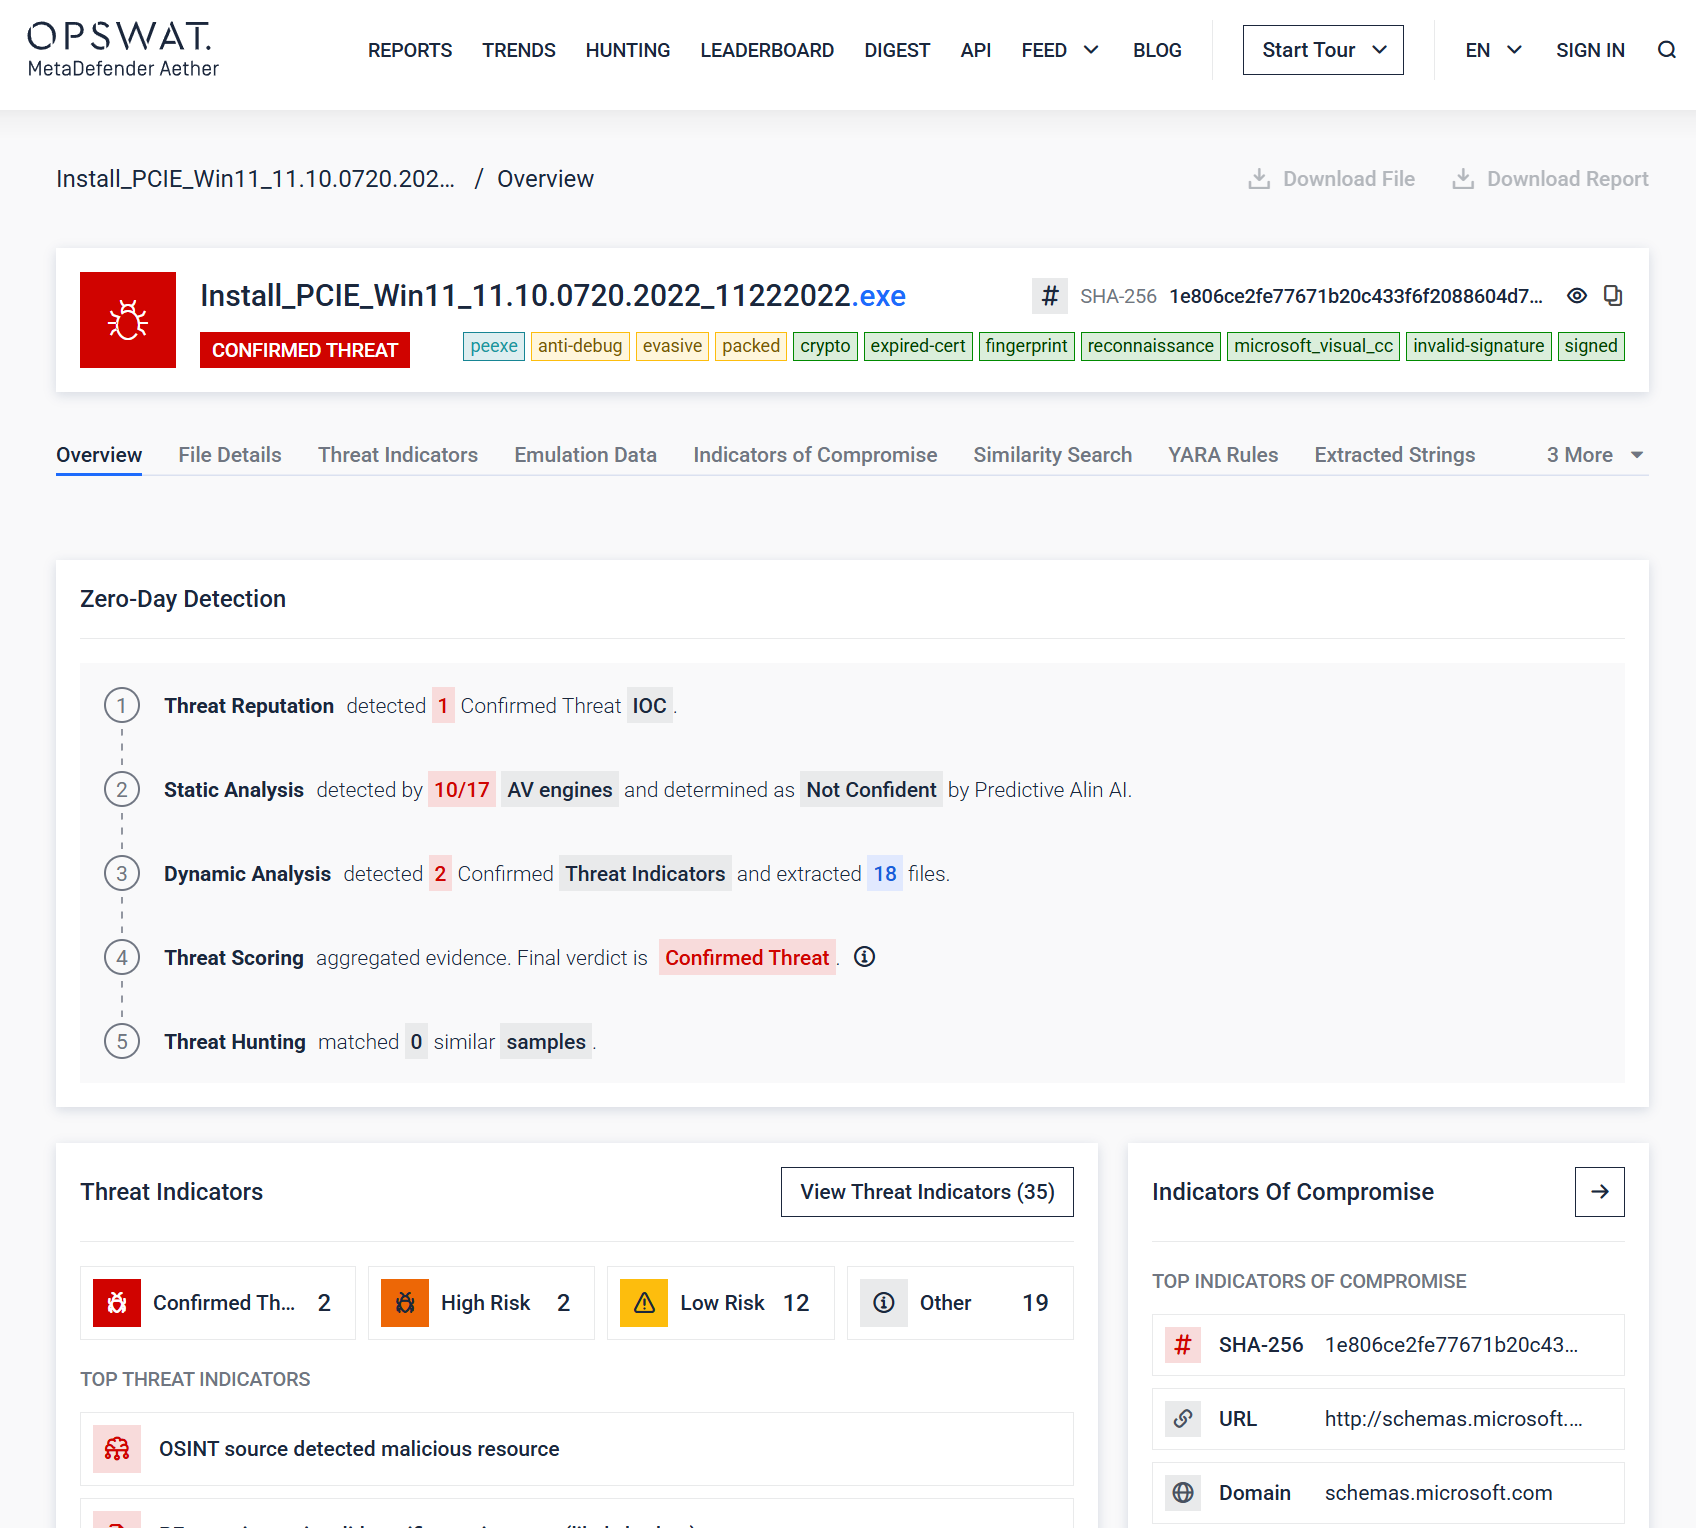Visit the BLOG link

(1157, 50)
